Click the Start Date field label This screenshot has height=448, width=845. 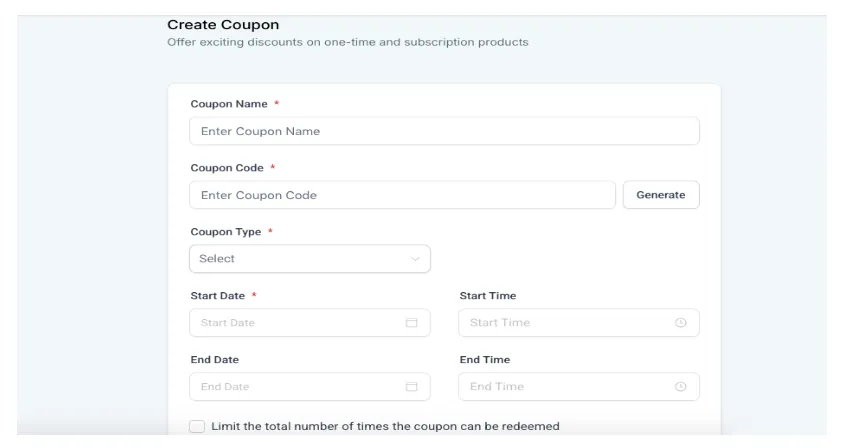[x=218, y=295]
